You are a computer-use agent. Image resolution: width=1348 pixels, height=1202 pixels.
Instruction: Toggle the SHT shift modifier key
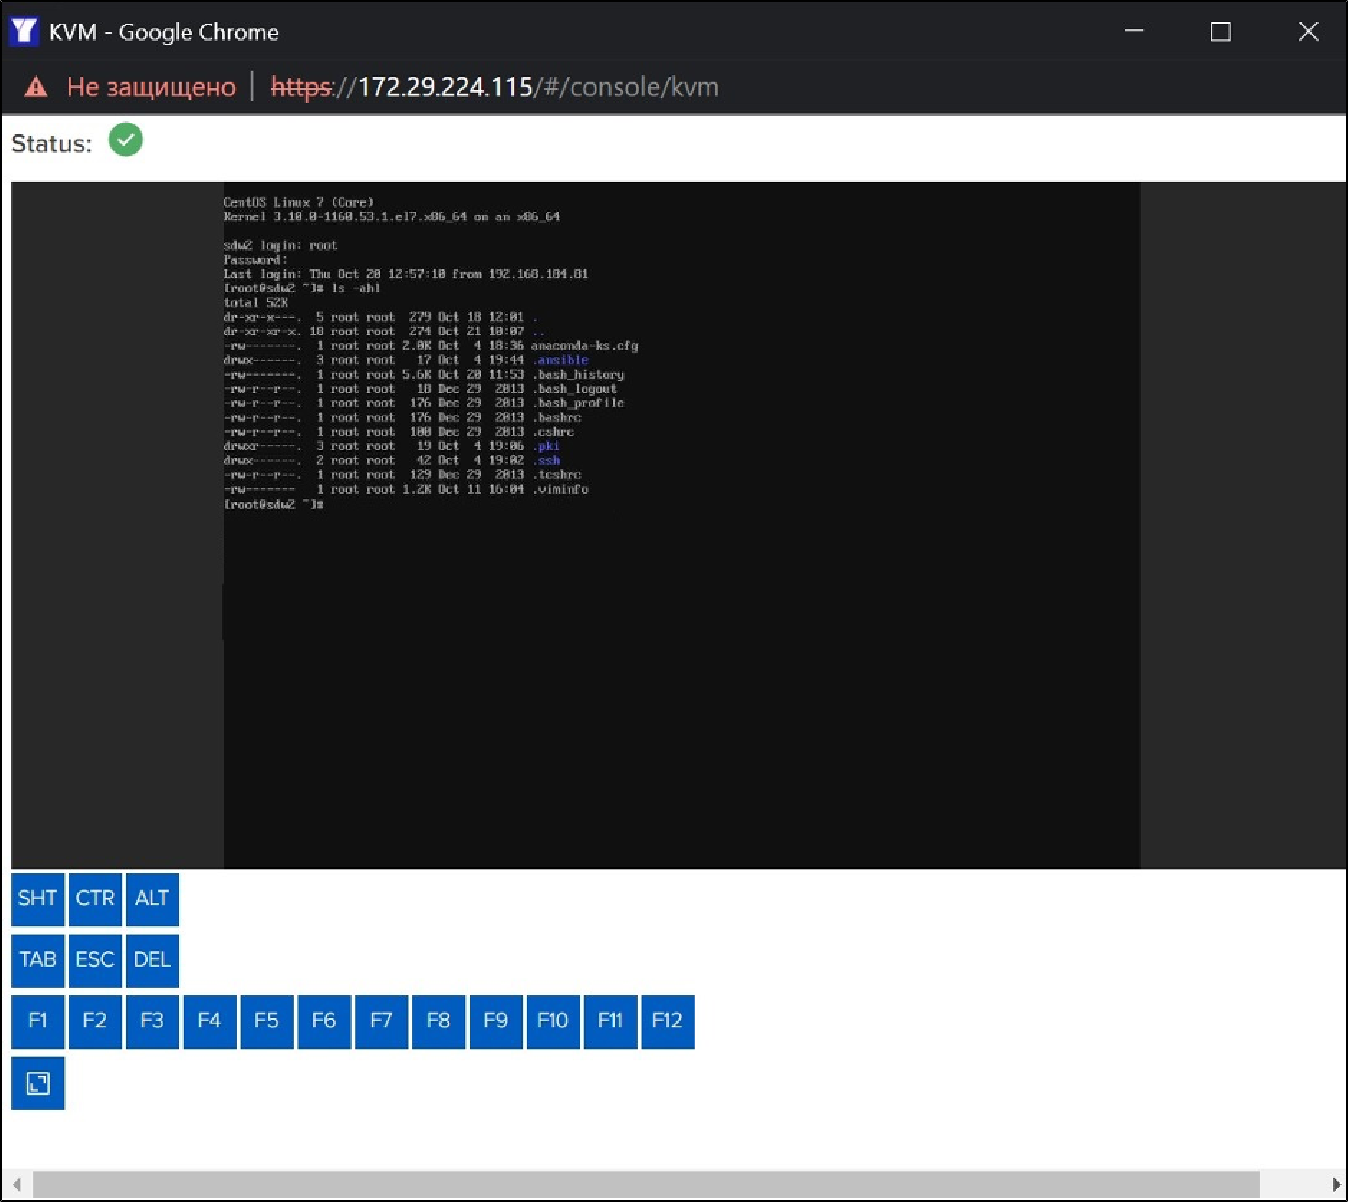click(x=38, y=898)
